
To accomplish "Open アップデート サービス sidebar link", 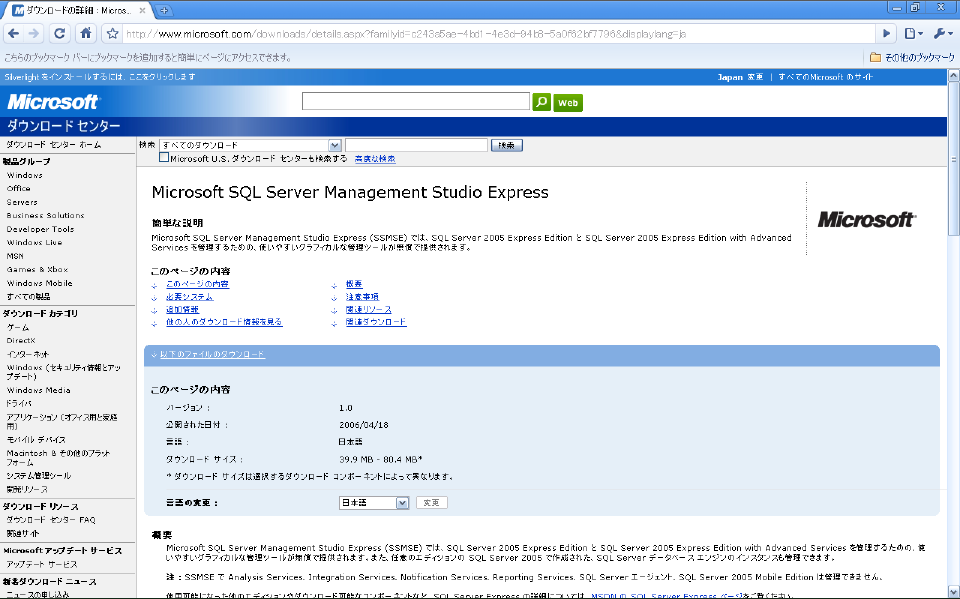I will [42, 565].
